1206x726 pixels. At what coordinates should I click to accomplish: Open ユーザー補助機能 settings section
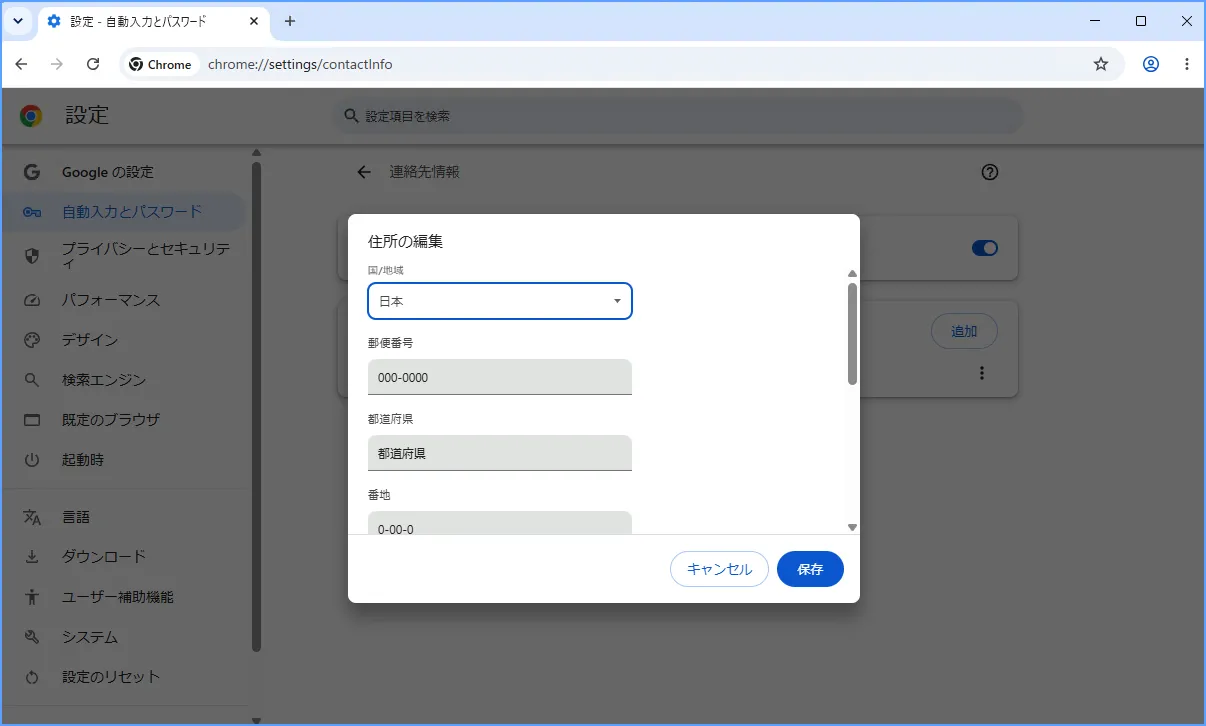point(124,597)
